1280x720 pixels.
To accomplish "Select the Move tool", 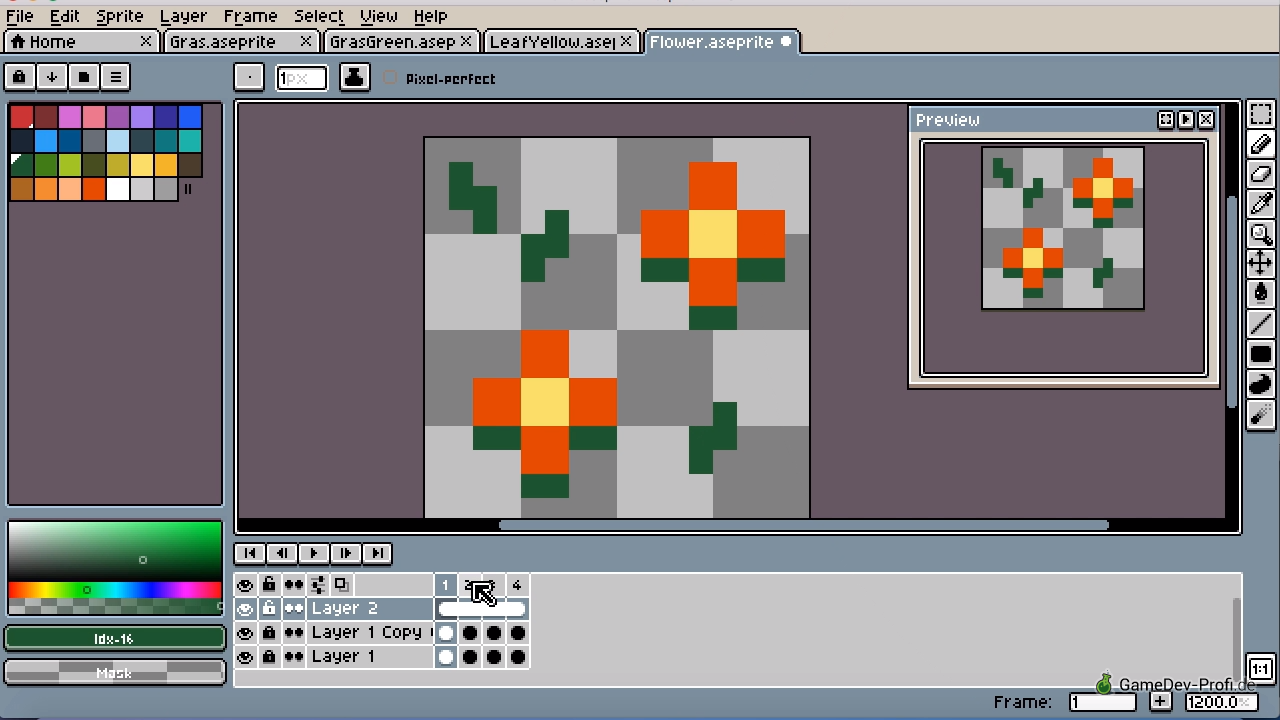I will [1260, 263].
